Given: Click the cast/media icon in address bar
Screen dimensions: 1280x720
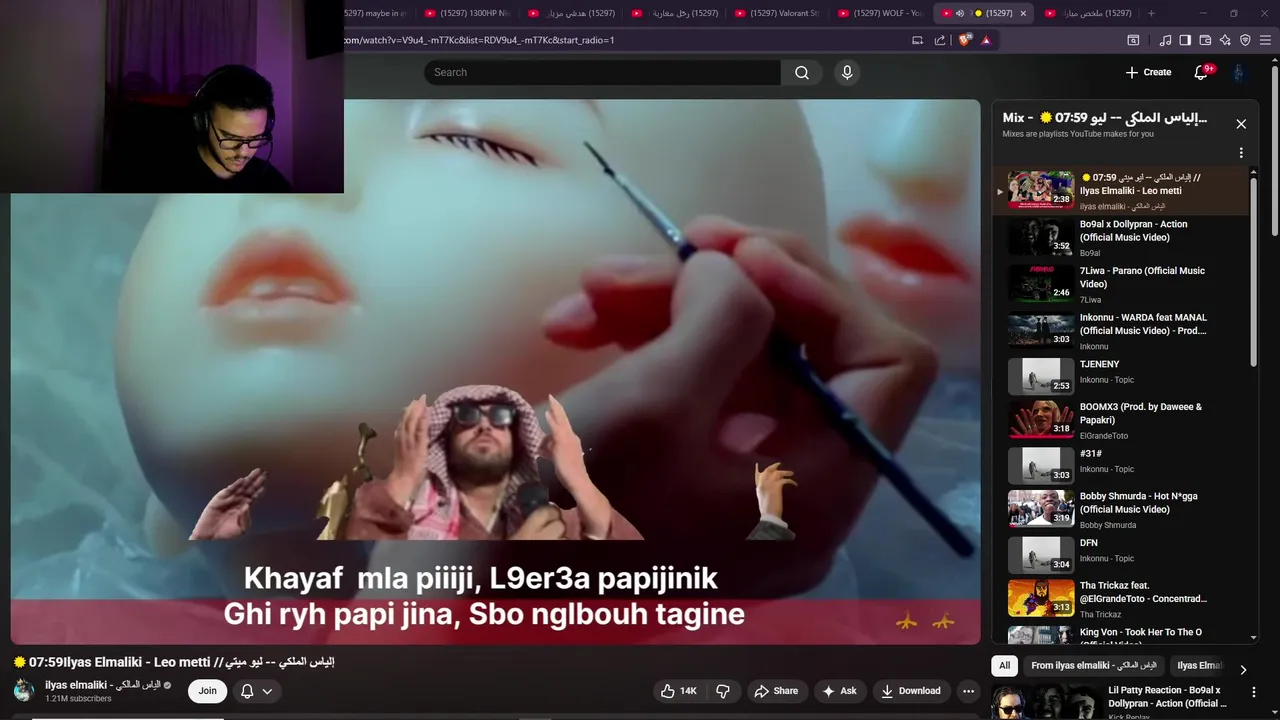Looking at the screenshot, I should pos(917,40).
